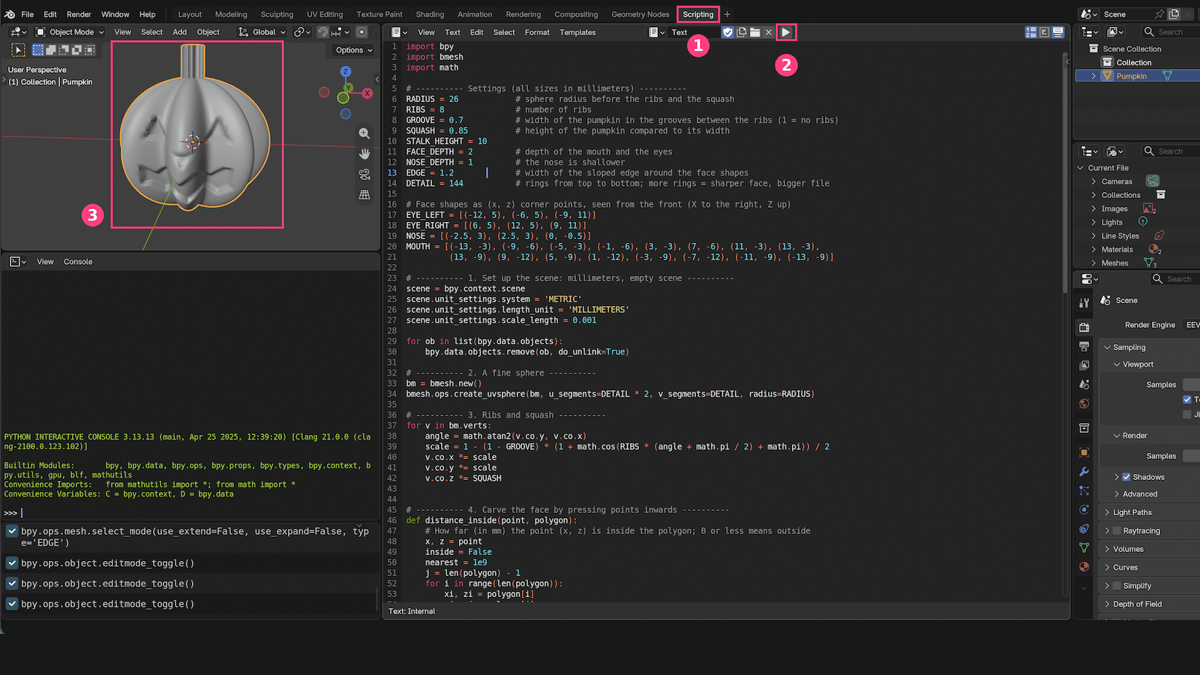Collapse the Sampling panel

(x=1107, y=347)
